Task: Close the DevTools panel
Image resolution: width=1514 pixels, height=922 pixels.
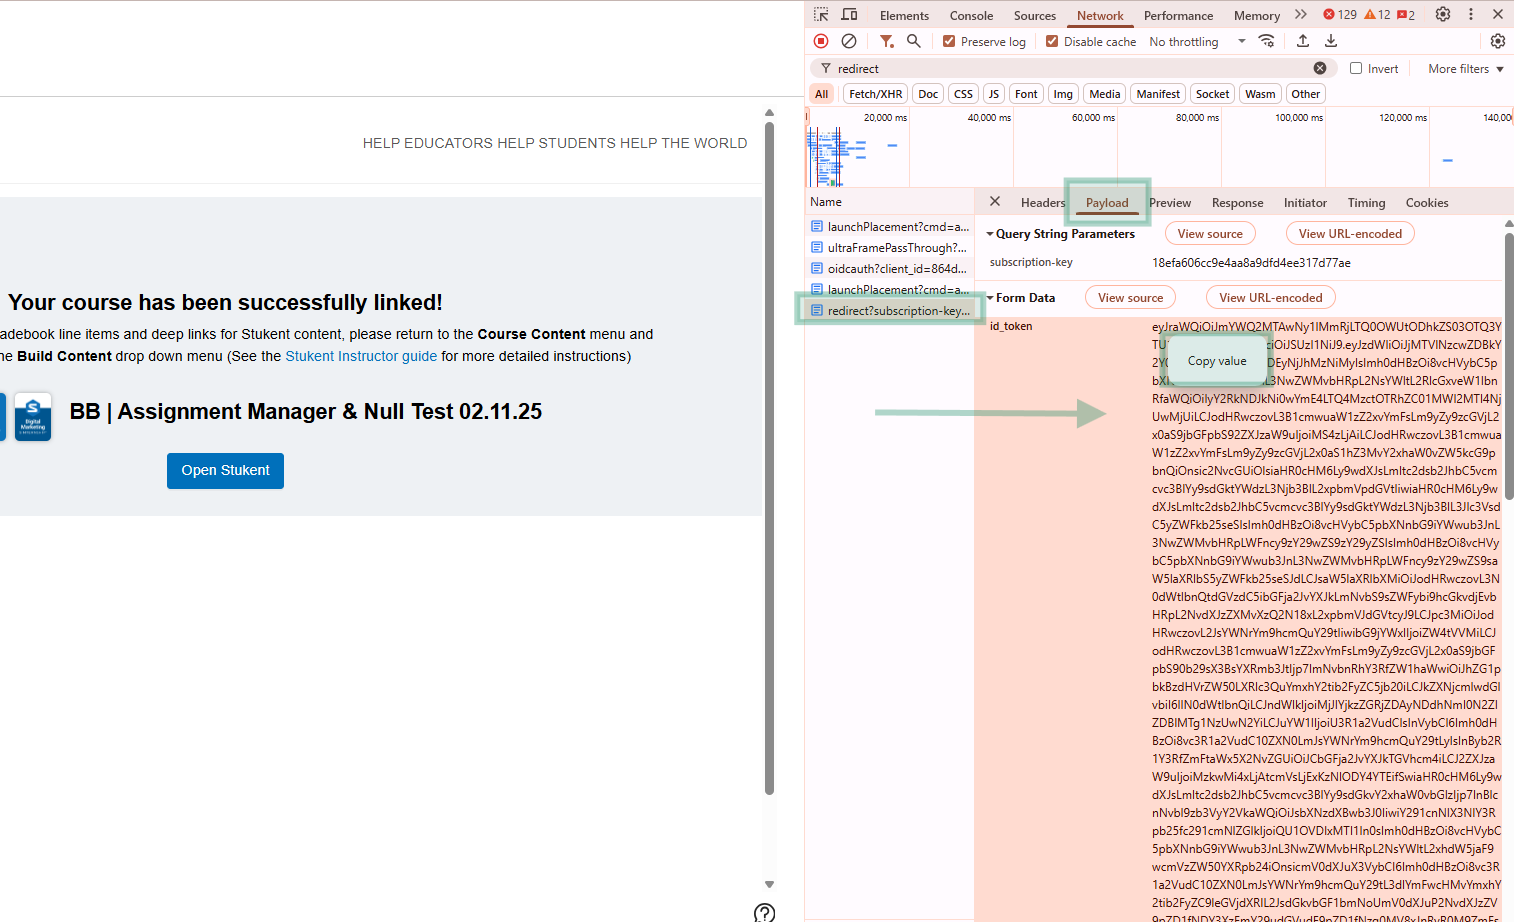Action: pos(1498,14)
